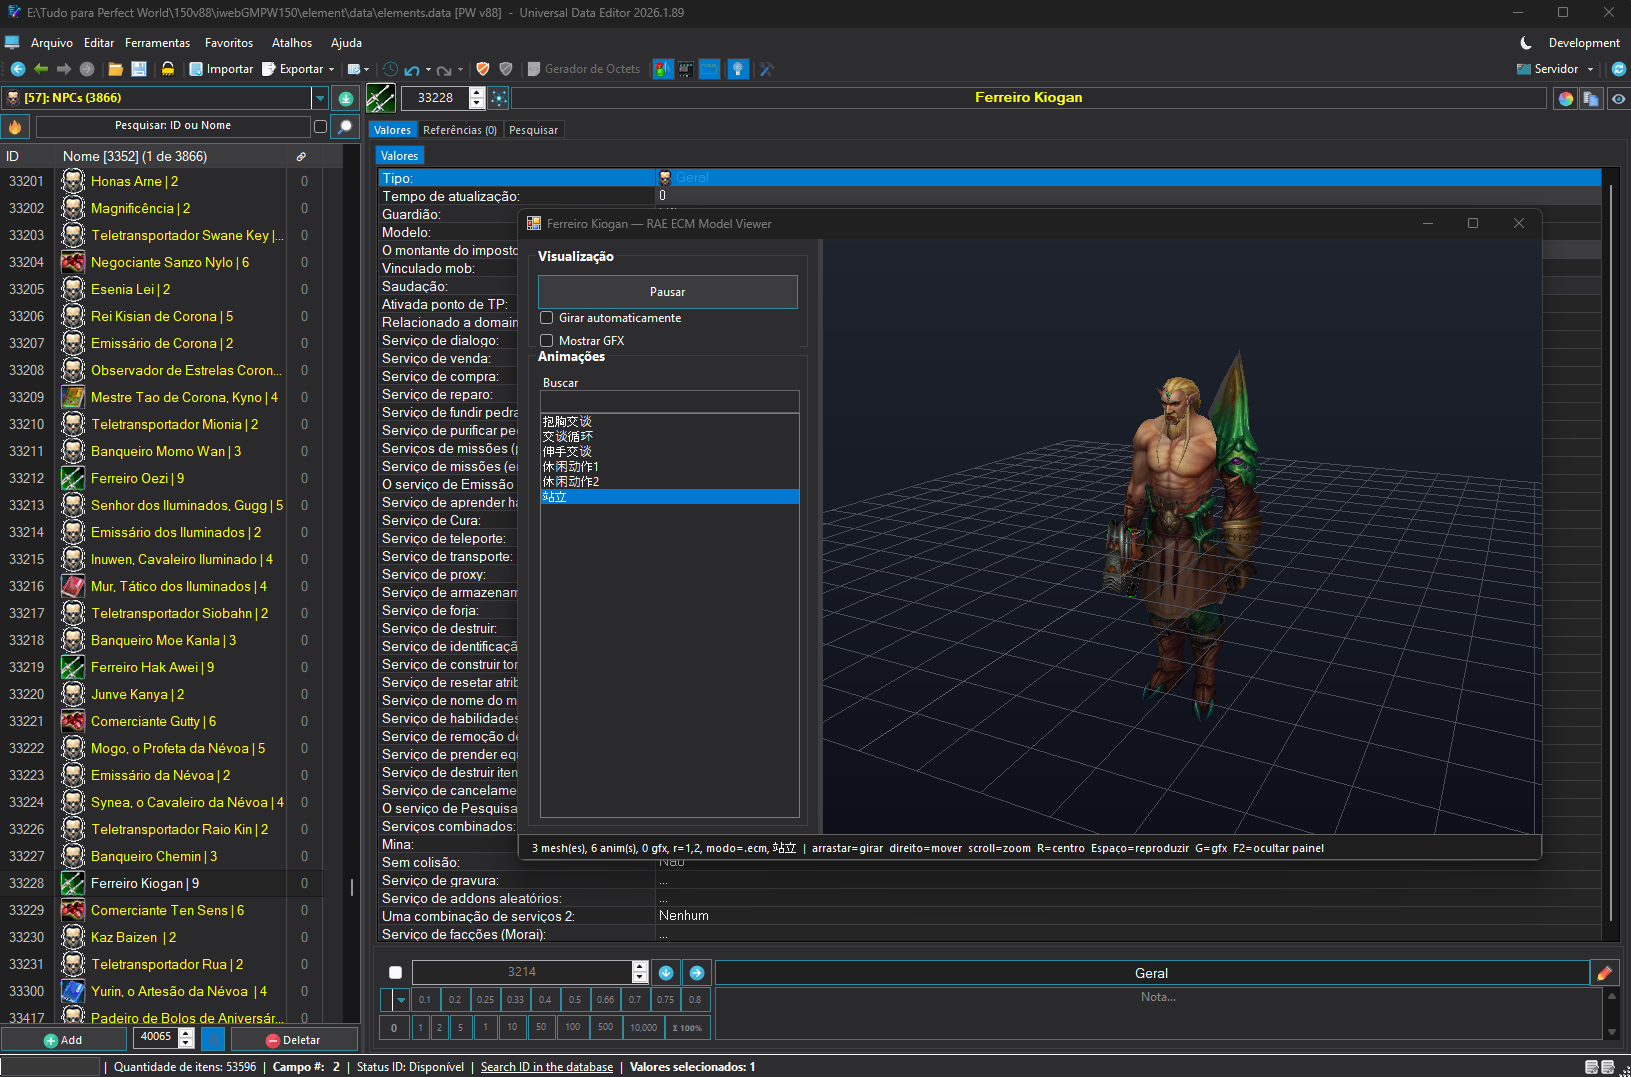This screenshot has height=1077, width=1631.
Task: Click the blue refresh icon beside Servidor
Action: [1619, 69]
